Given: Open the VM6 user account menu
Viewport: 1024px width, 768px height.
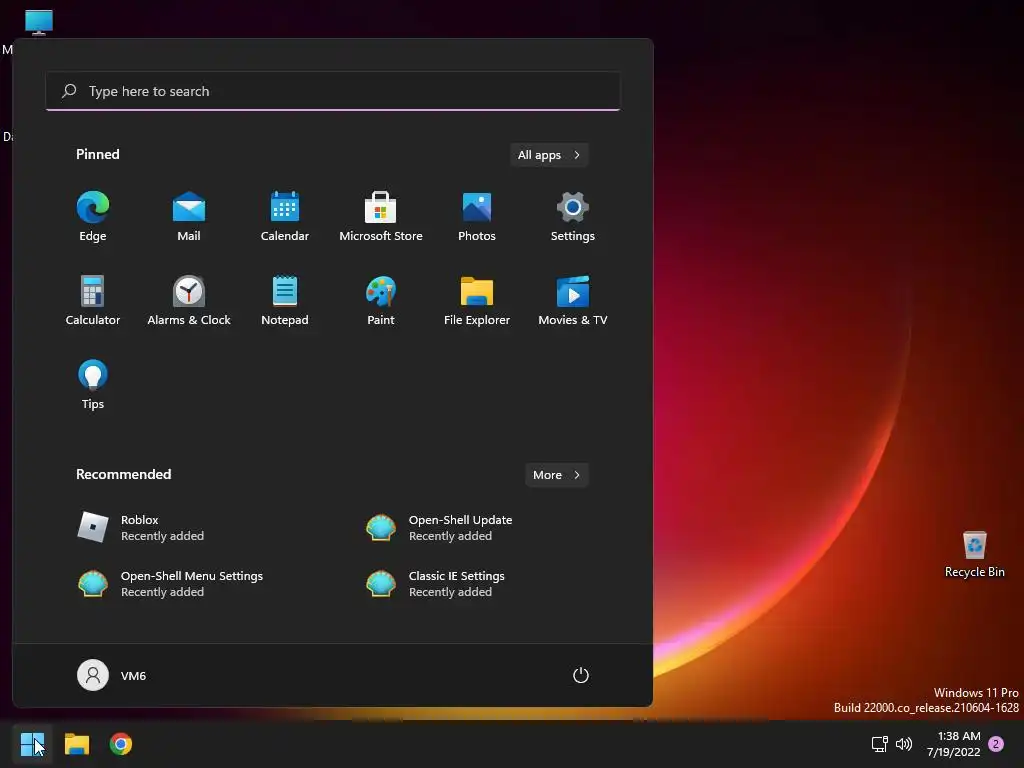Looking at the screenshot, I should pos(112,675).
